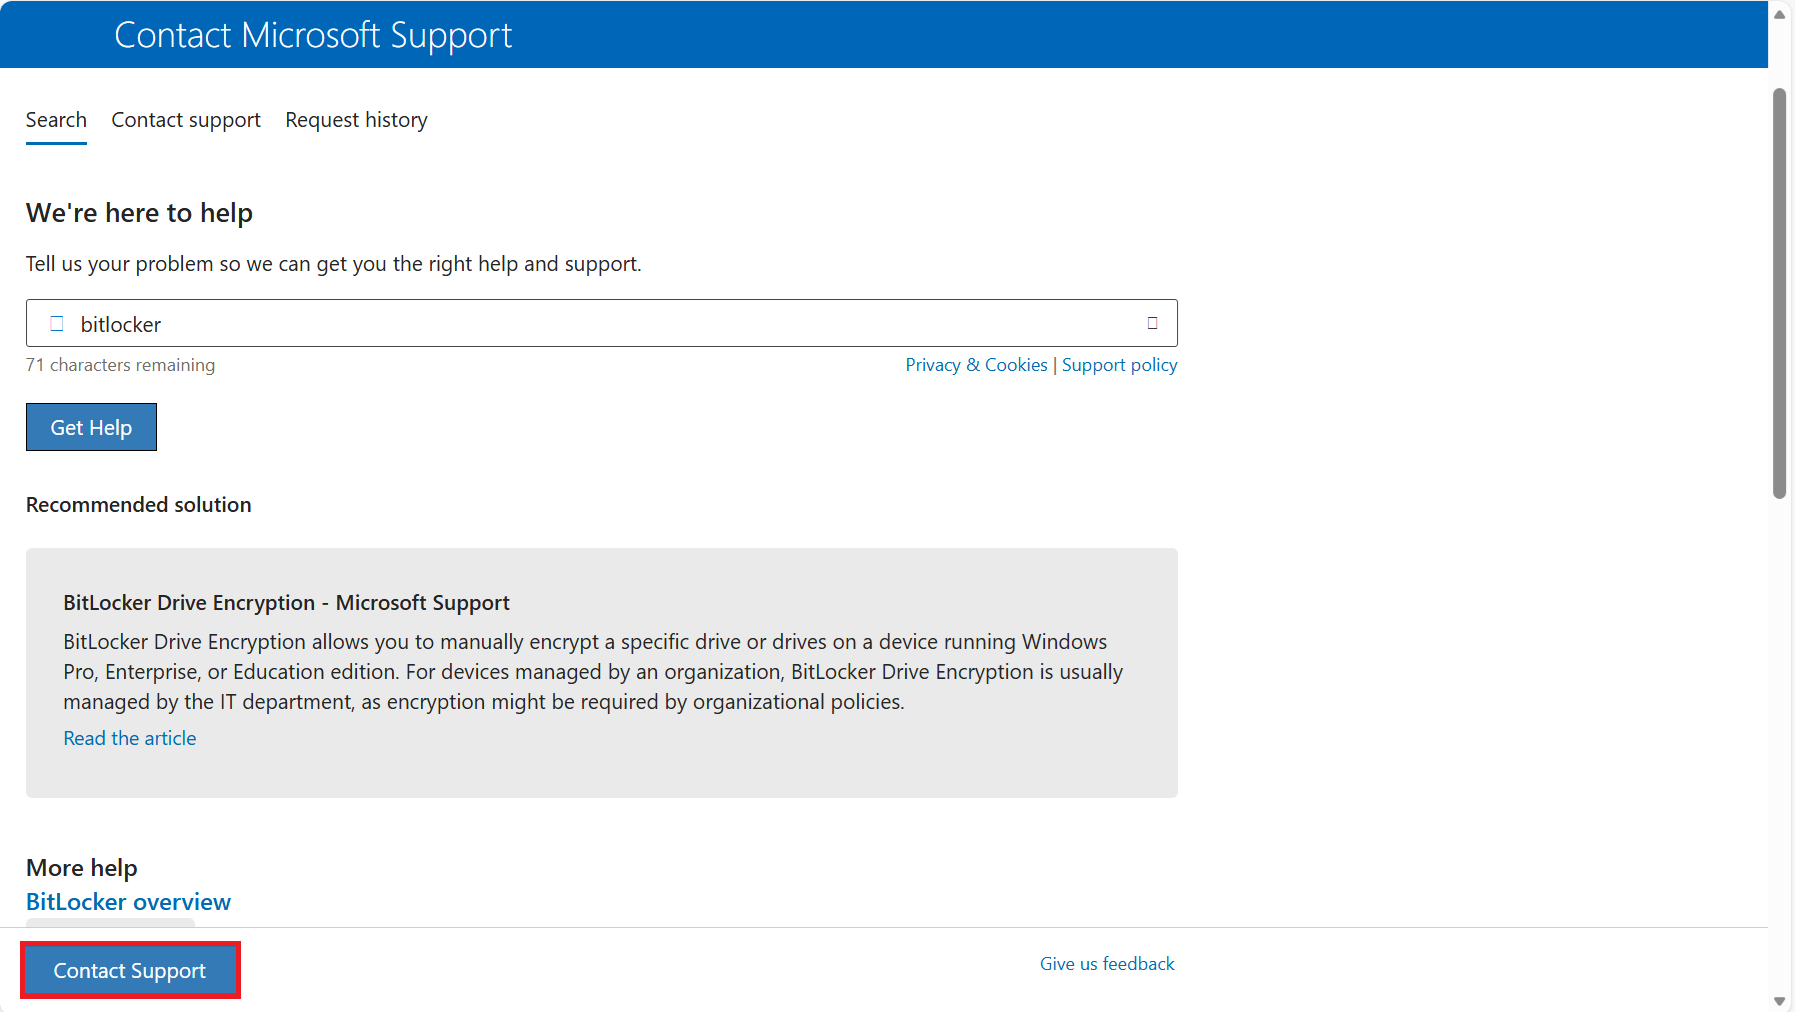This screenshot has width=1795, height=1017.
Task: Clear the bitlocker search text icon
Action: (x=1152, y=323)
